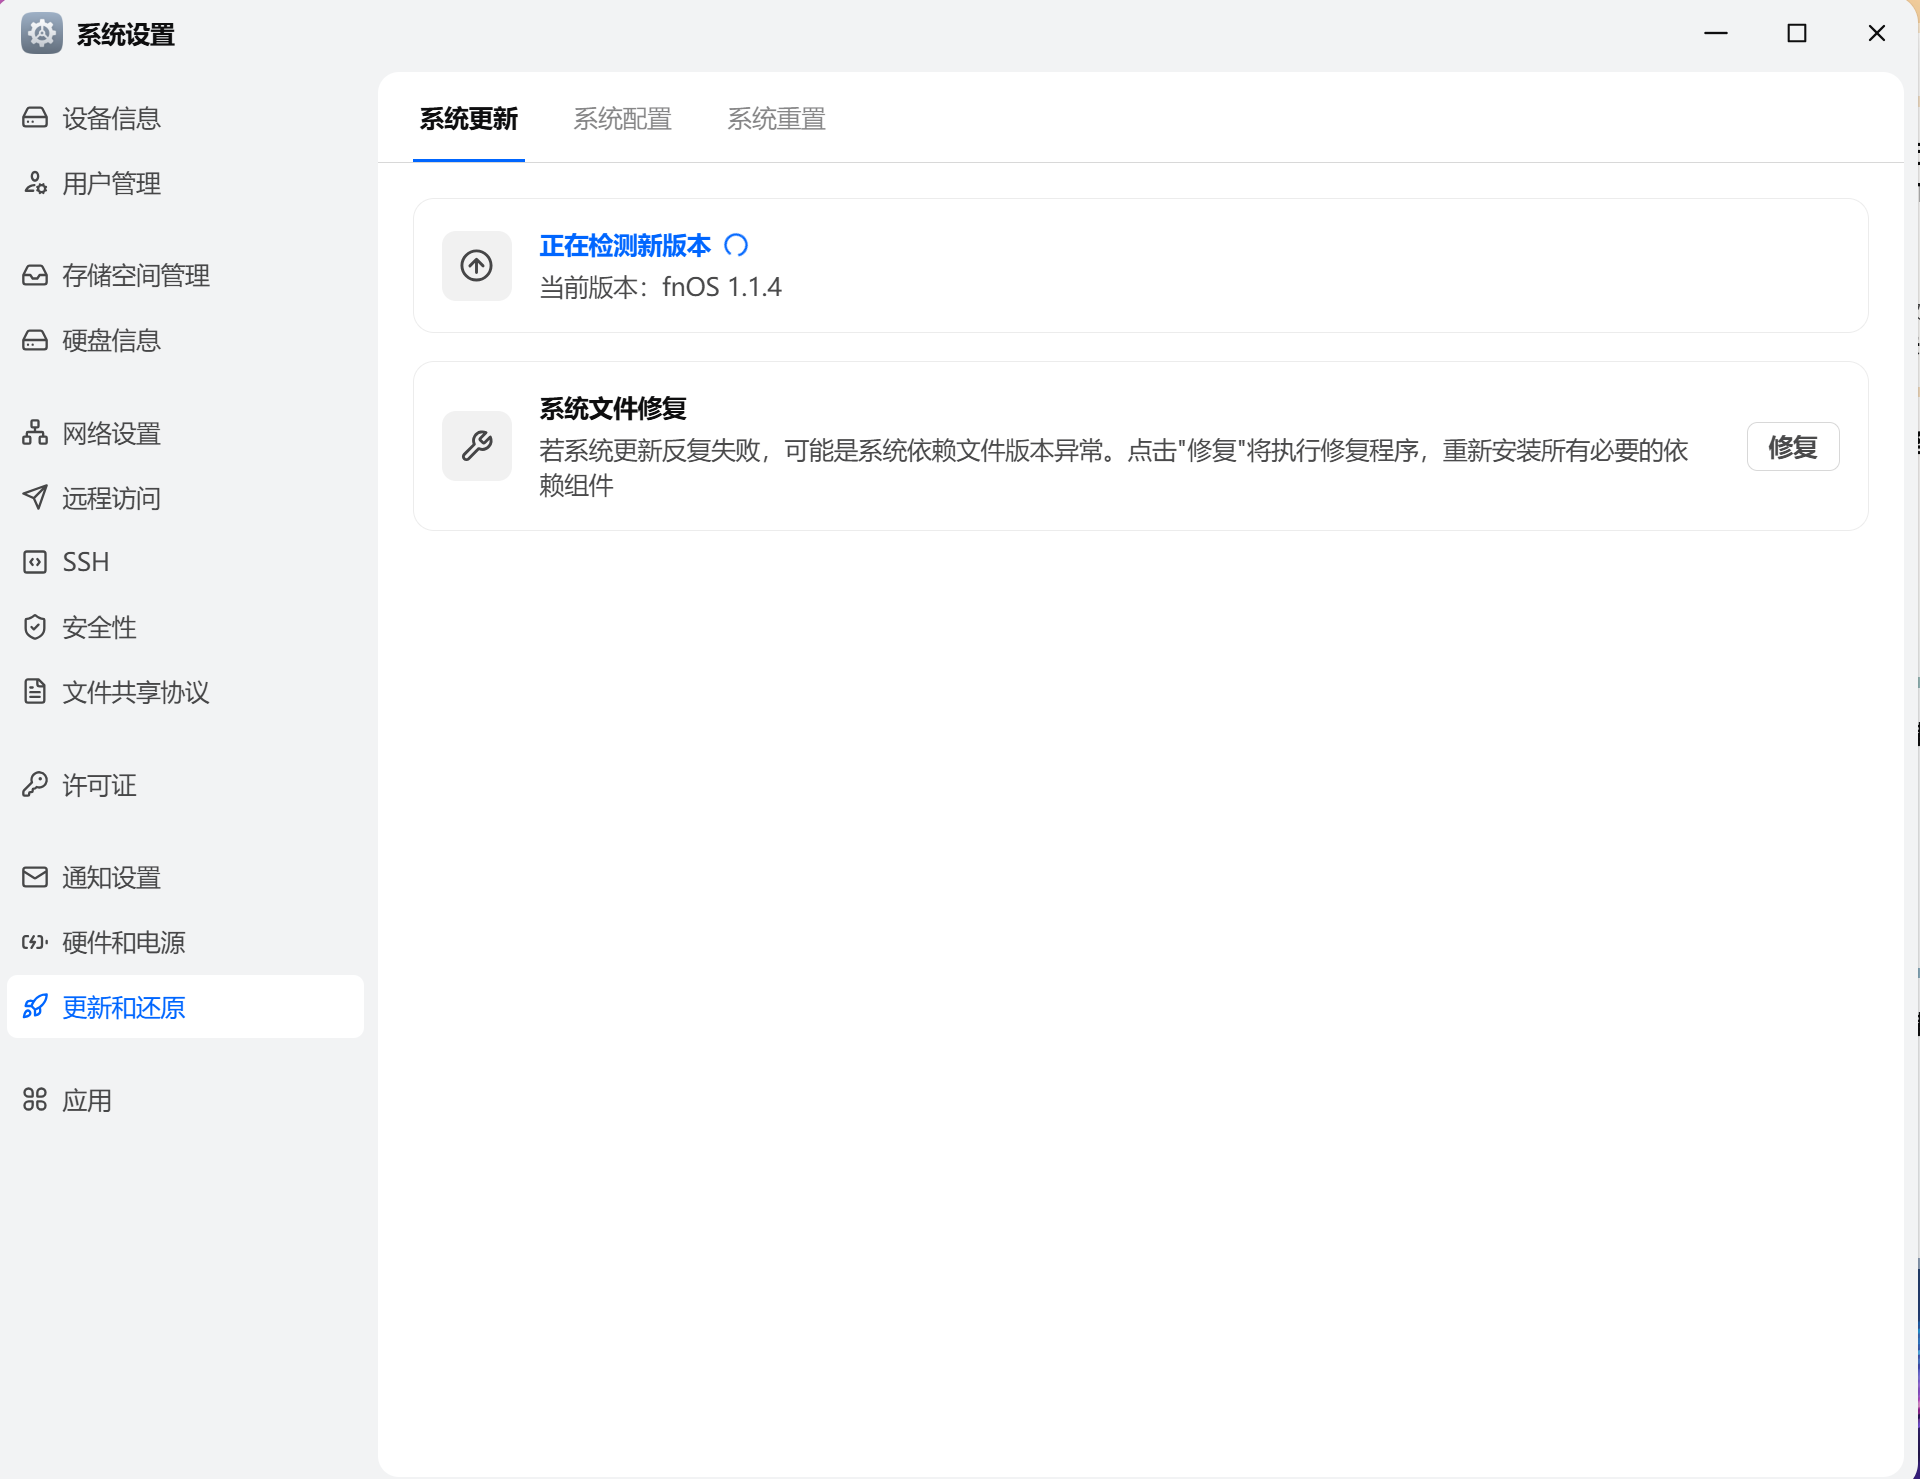Open 网络设置

point(110,433)
